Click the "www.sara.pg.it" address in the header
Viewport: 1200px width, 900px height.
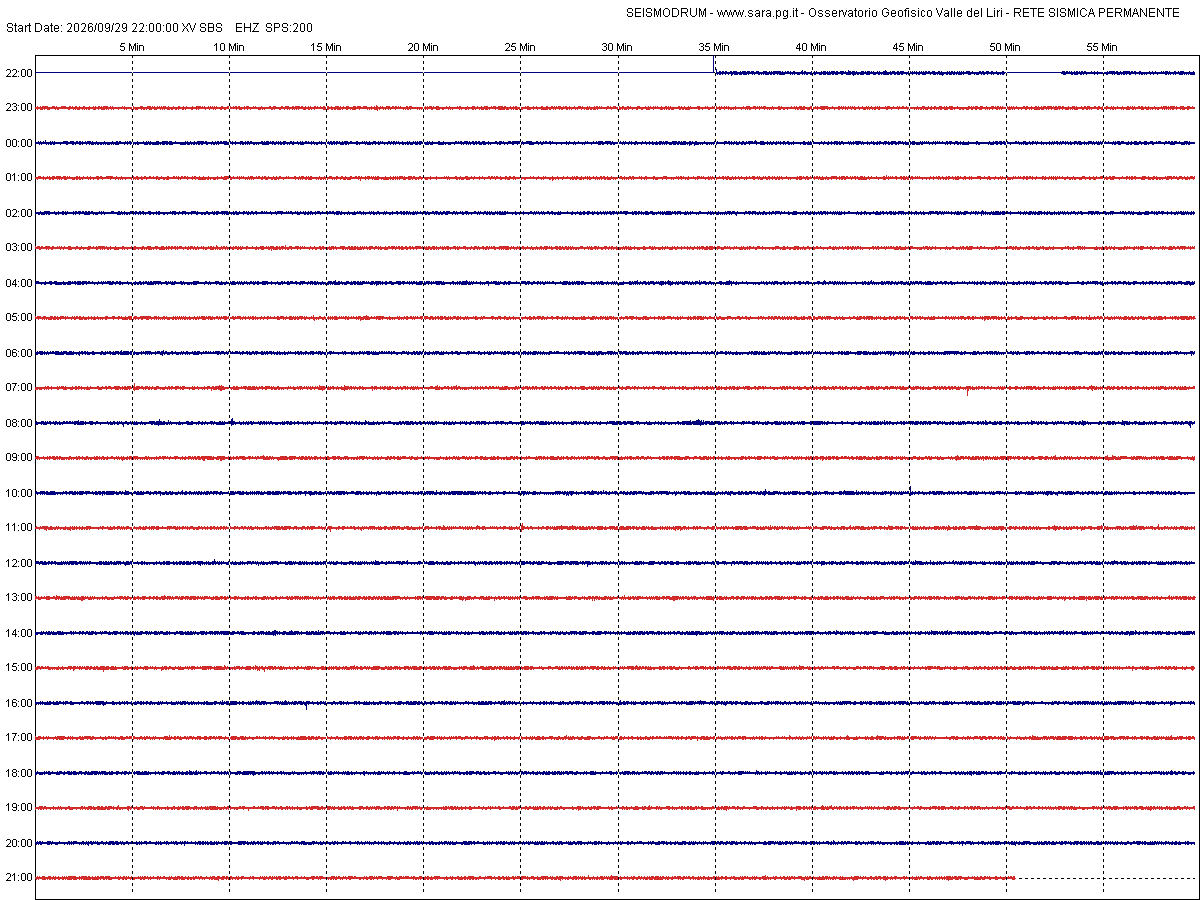coord(757,12)
